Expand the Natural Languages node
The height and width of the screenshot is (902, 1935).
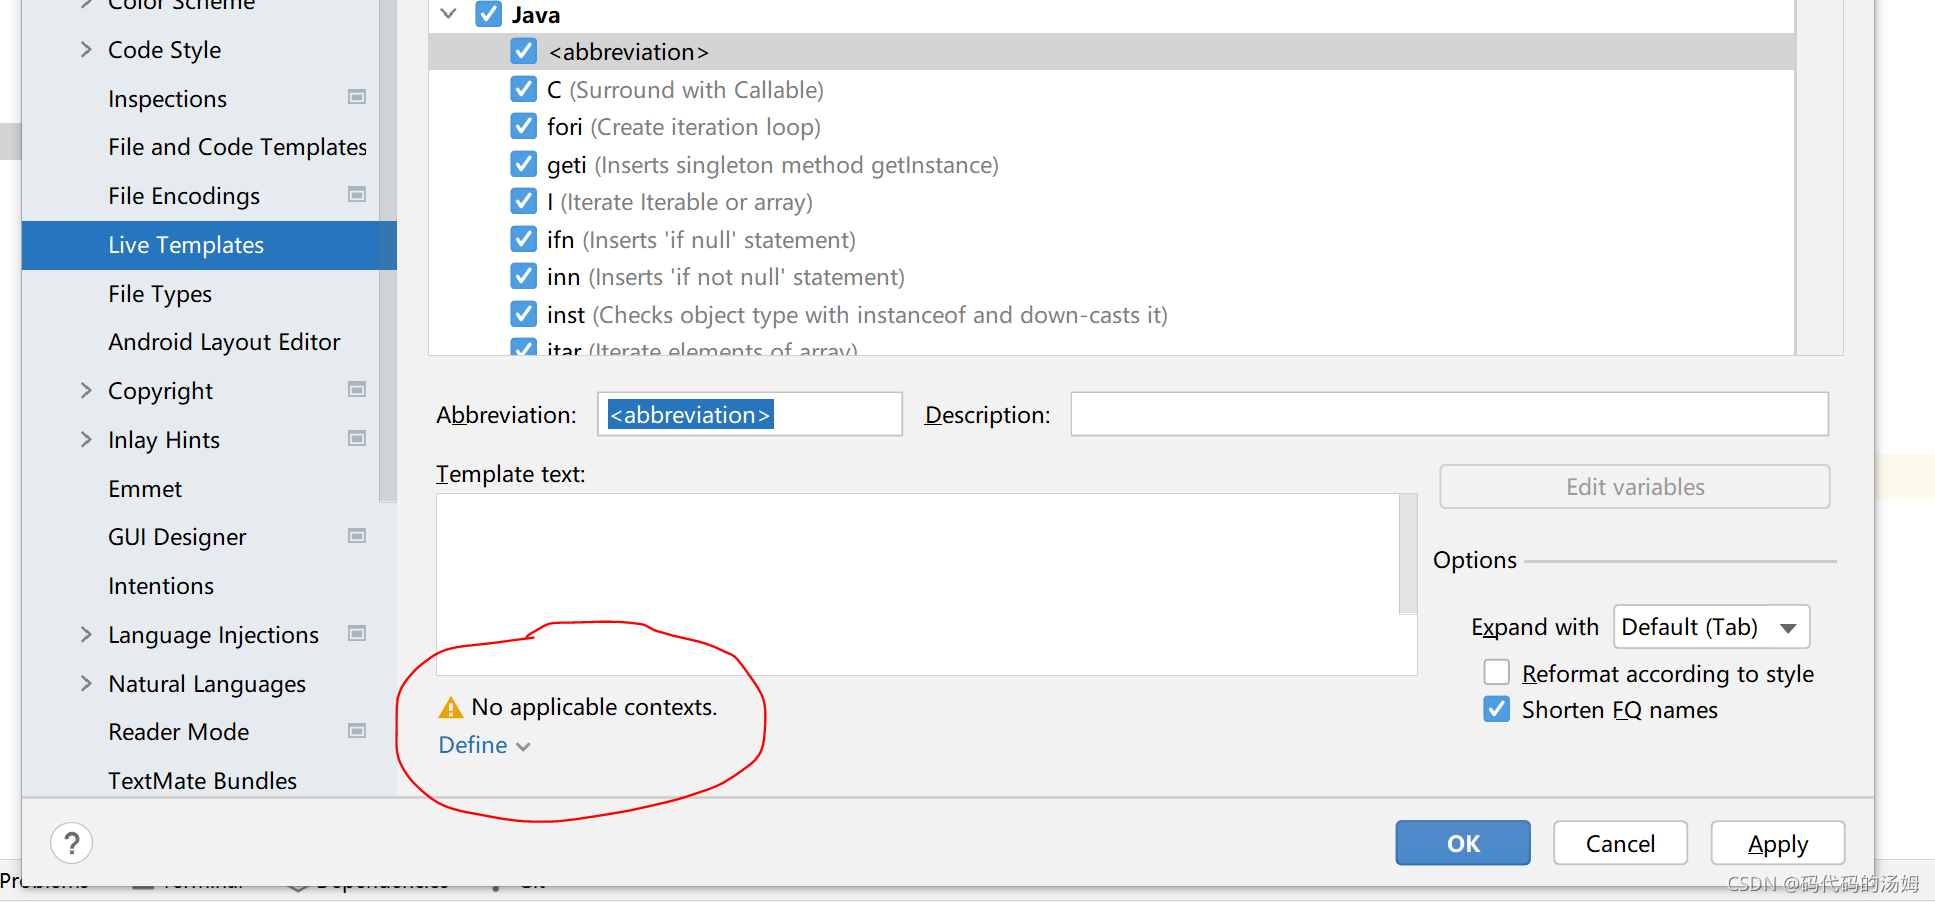86,683
